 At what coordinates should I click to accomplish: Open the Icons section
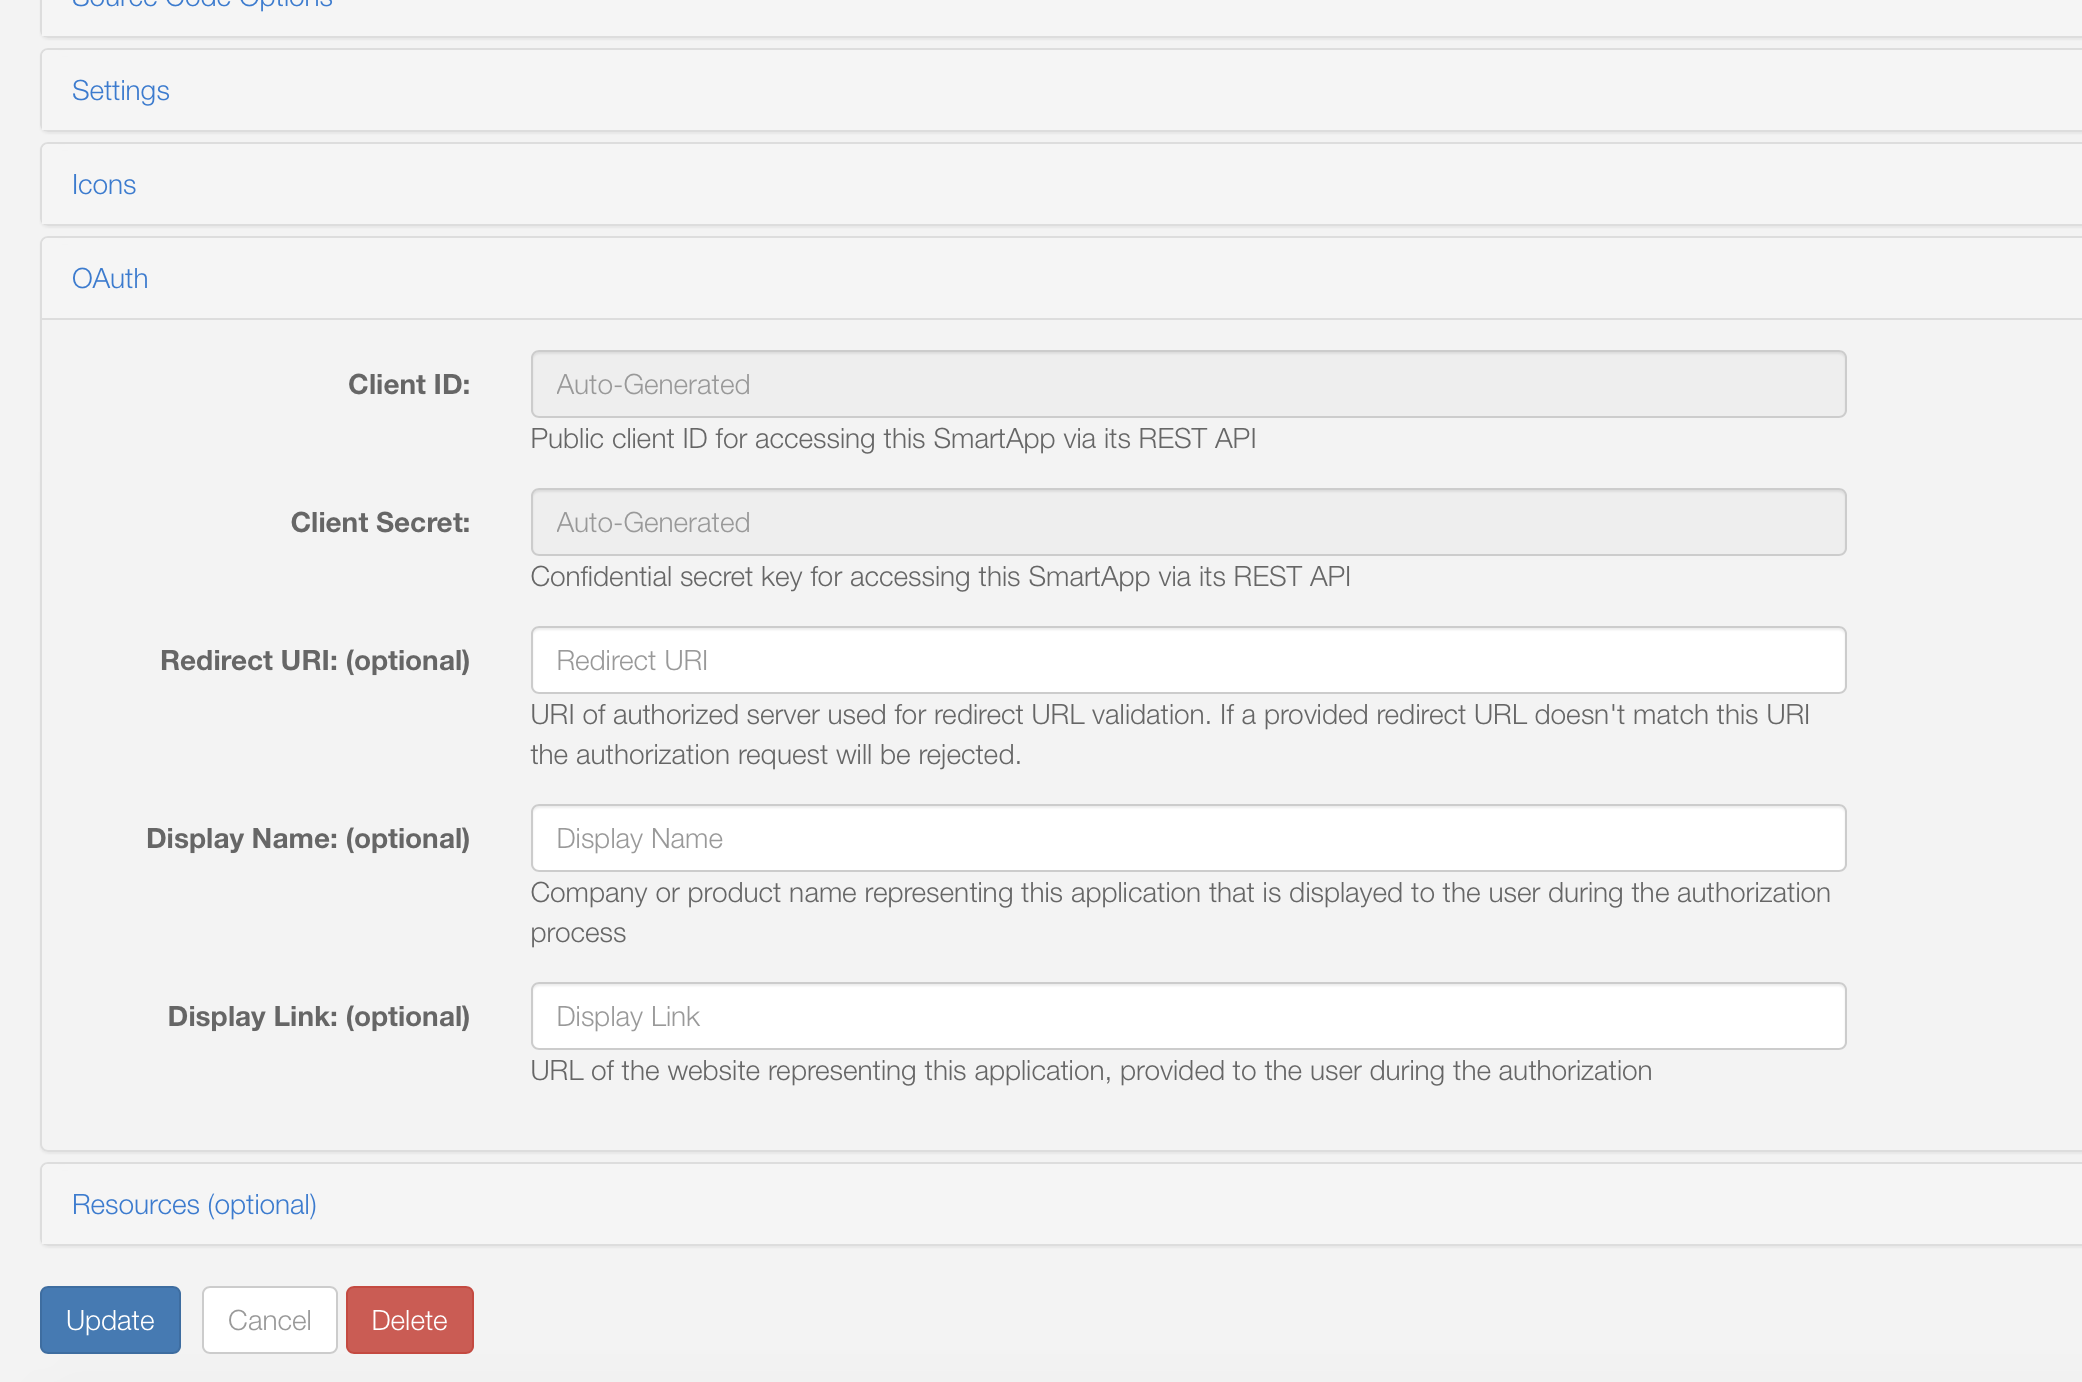[x=104, y=185]
